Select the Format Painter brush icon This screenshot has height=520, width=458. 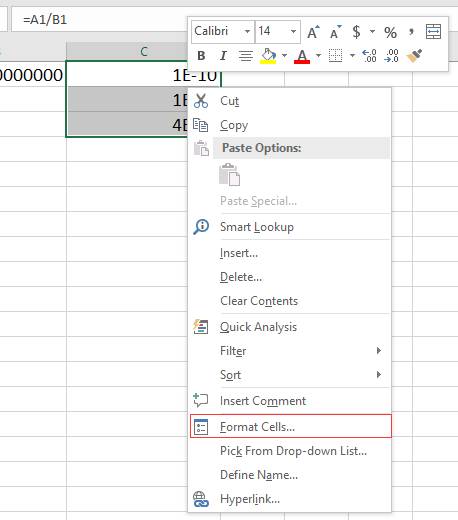(414, 56)
